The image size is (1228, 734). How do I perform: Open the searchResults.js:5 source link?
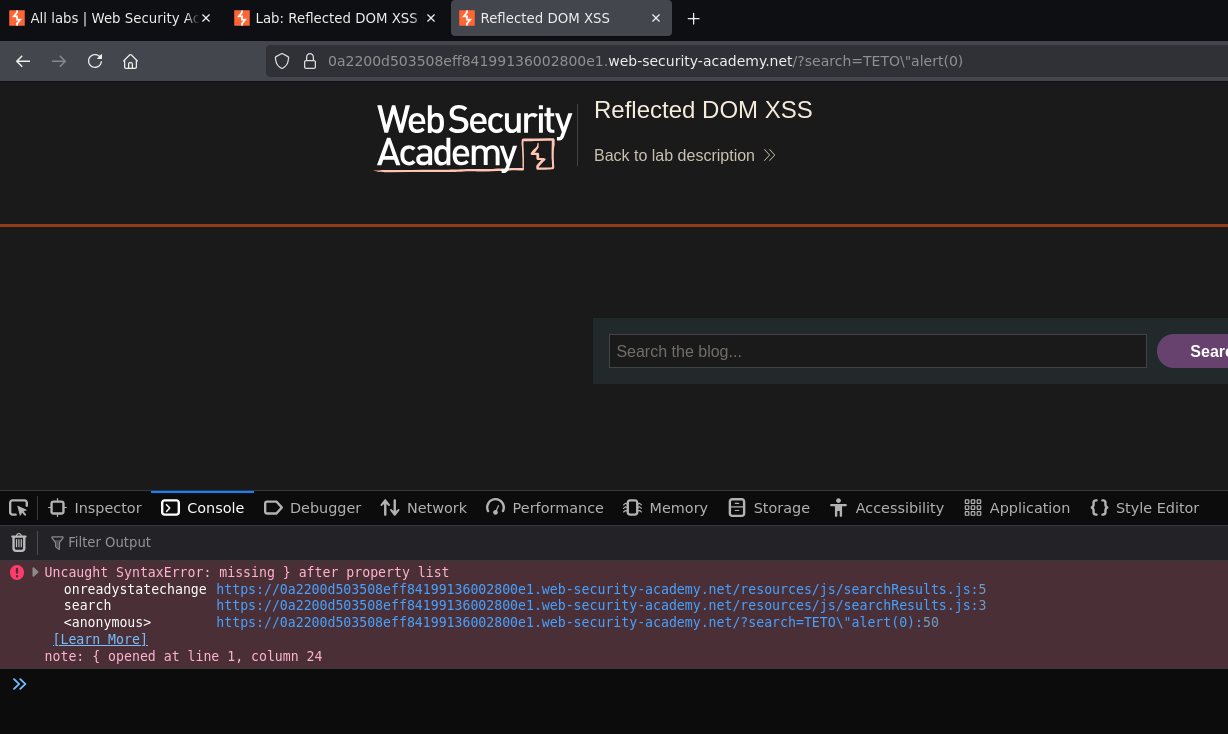tap(601, 589)
